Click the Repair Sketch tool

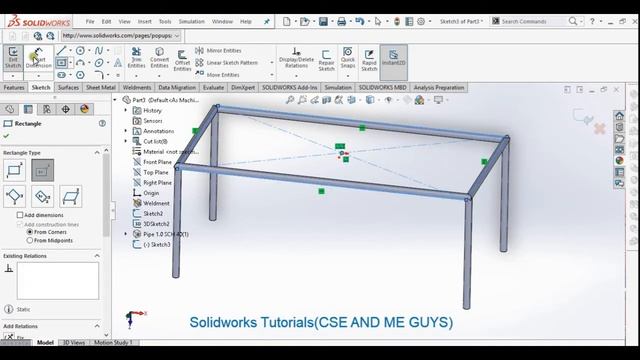tap(326, 60)
